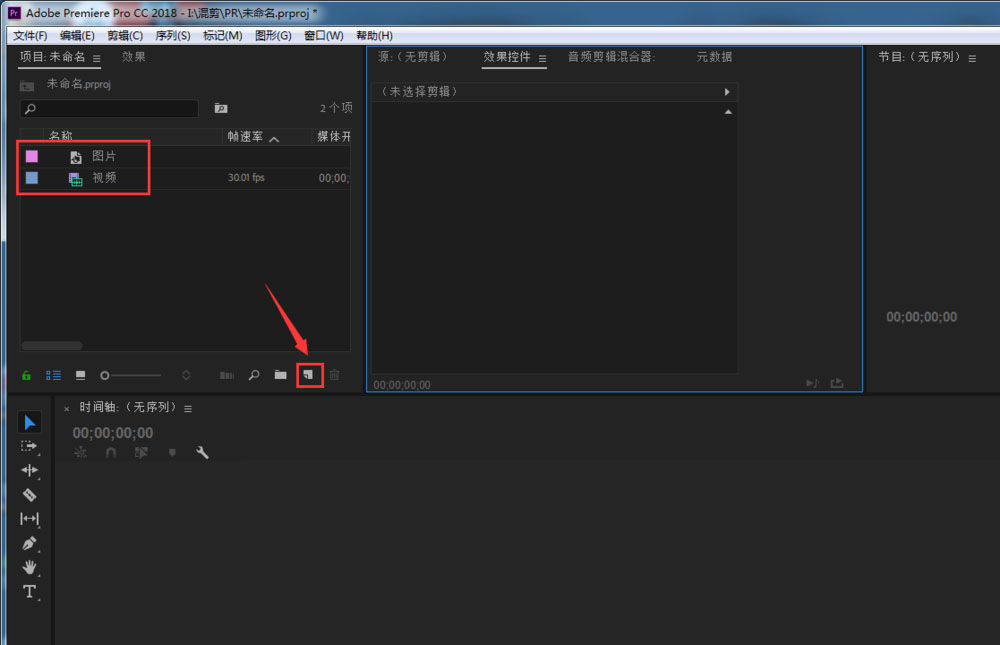Image resolution: width=1000 pixels, height=645 pixels.
Task: Click the 媒体开 column header
Action: tap(334, 137)
